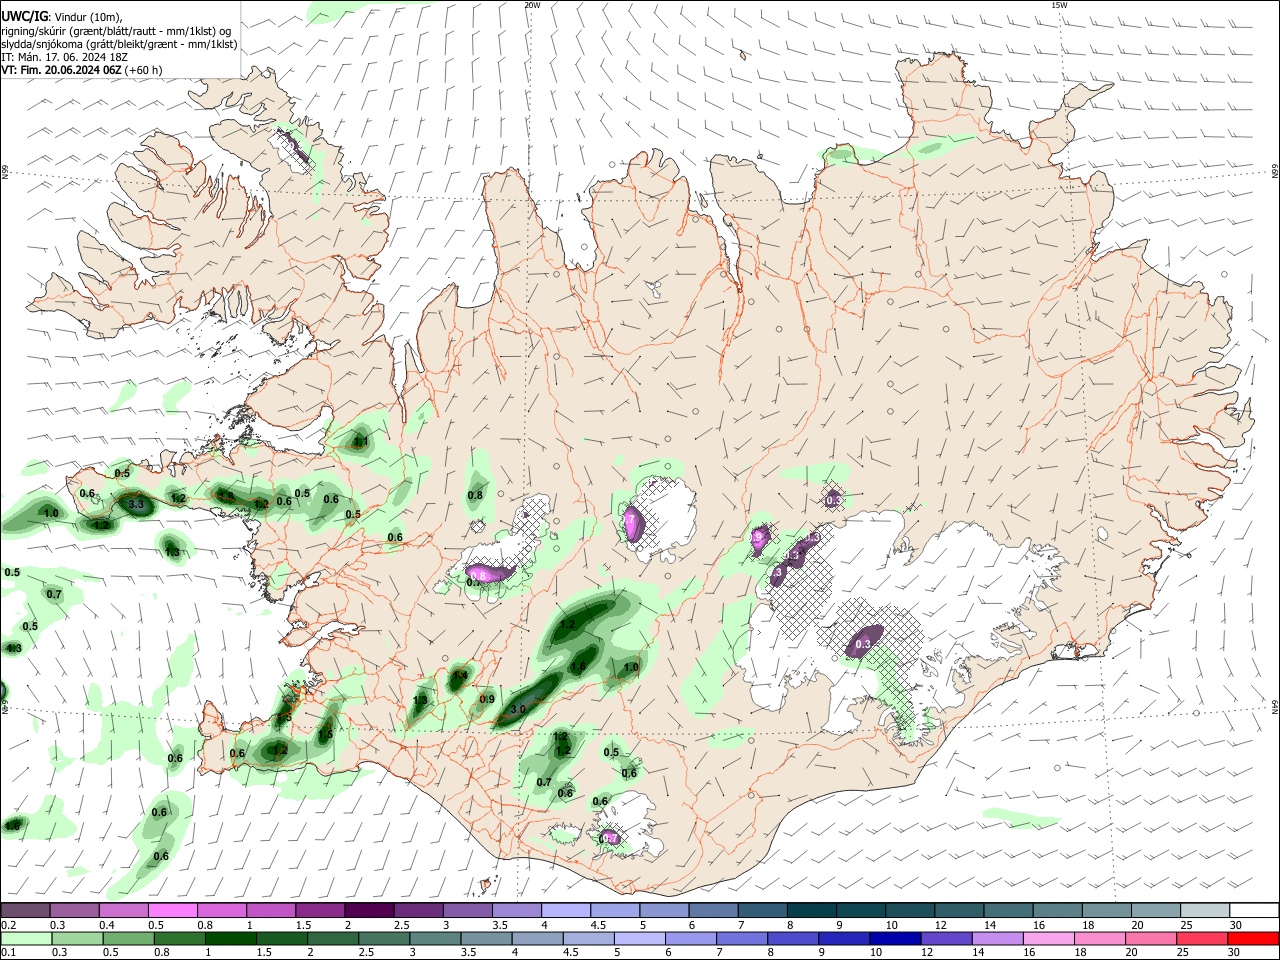Select the red-pink rain swatch labeled 25
1280x960 pixels.
1202,938
